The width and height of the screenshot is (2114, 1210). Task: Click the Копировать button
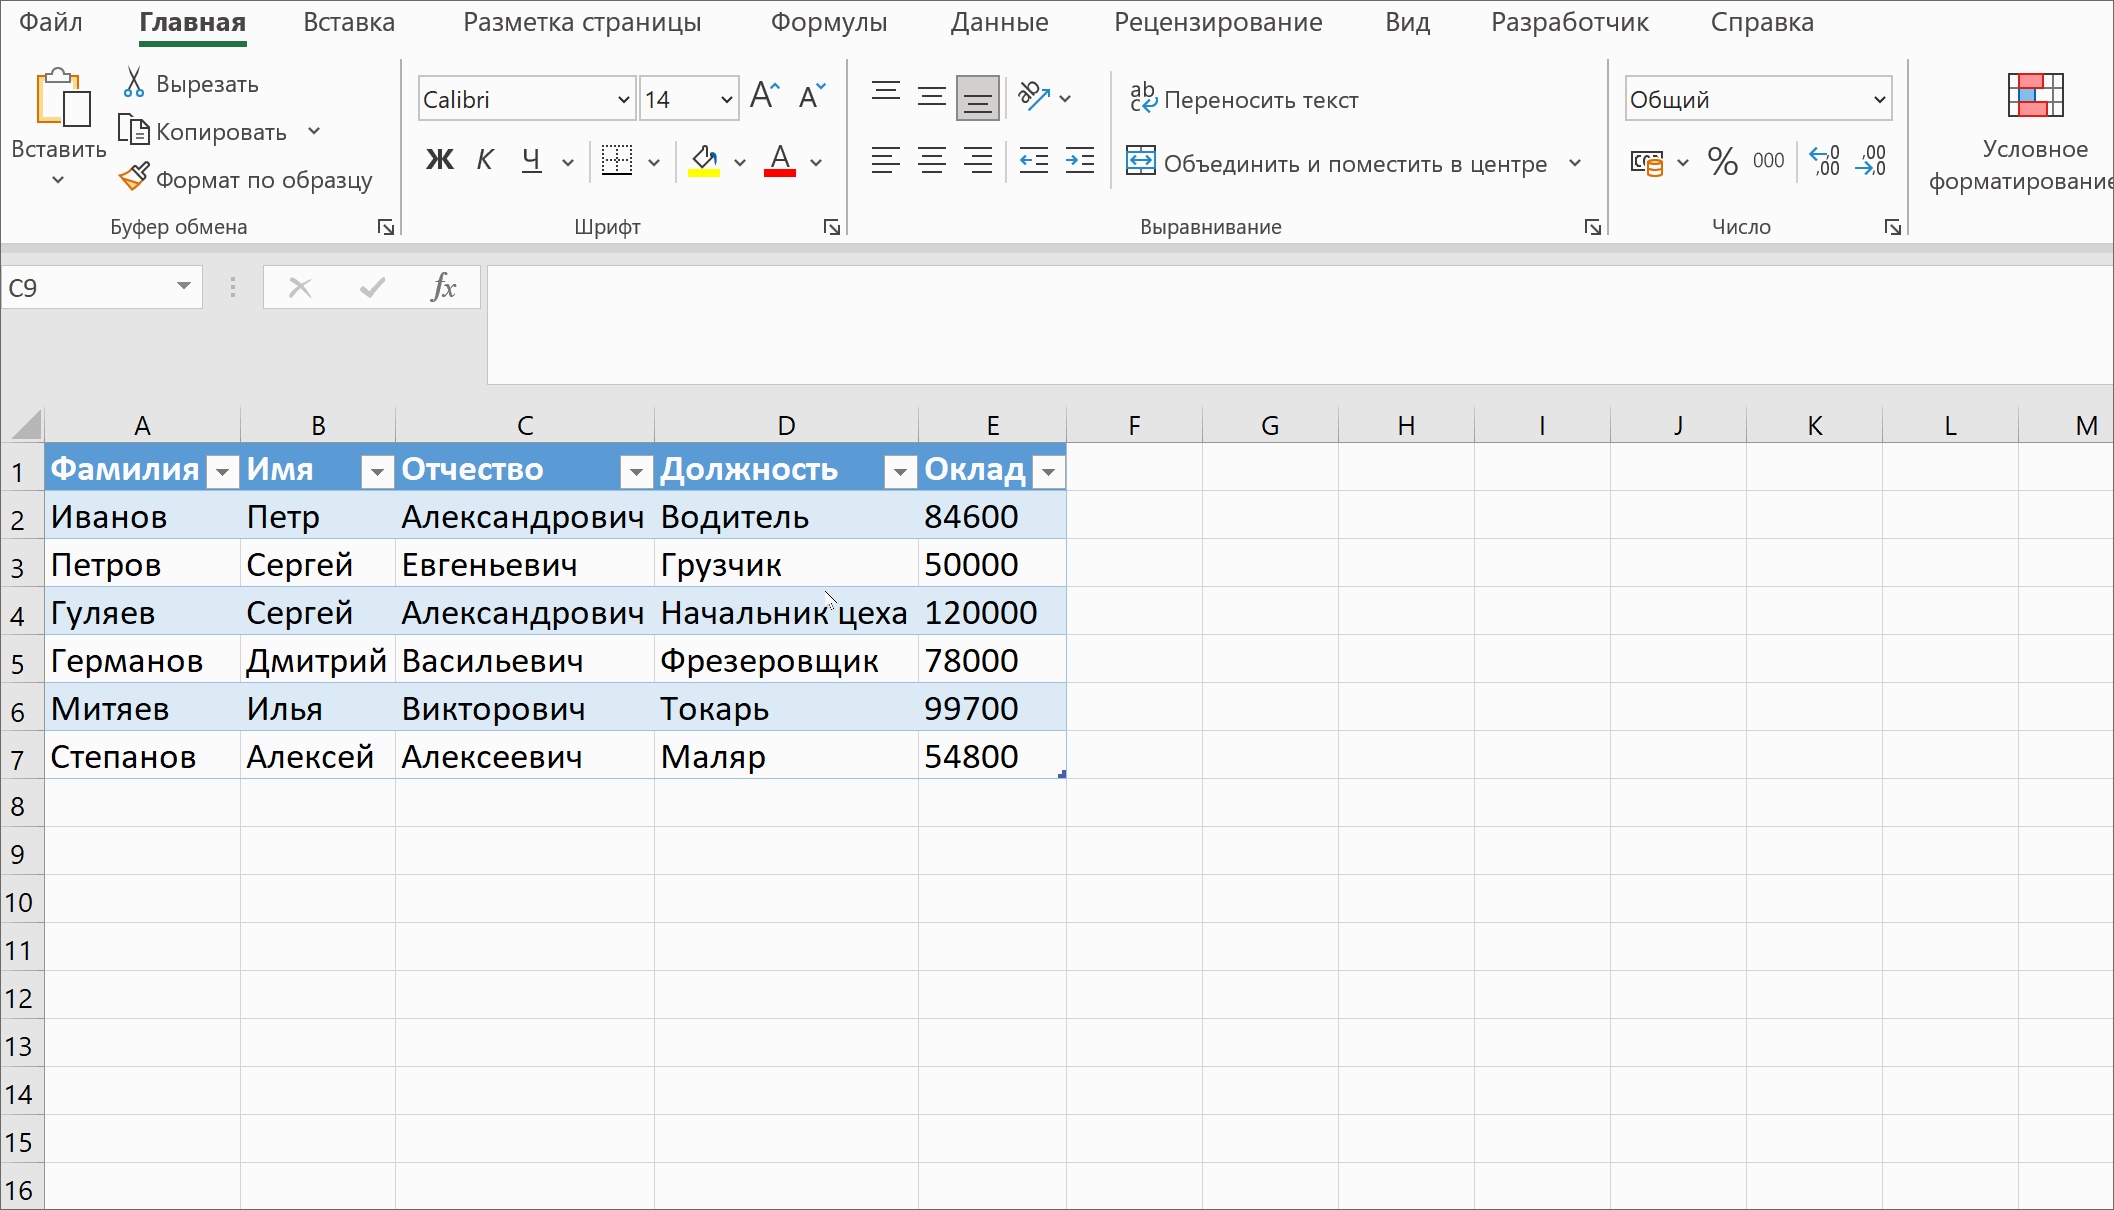pyautogui.click(x=204, y=131)
